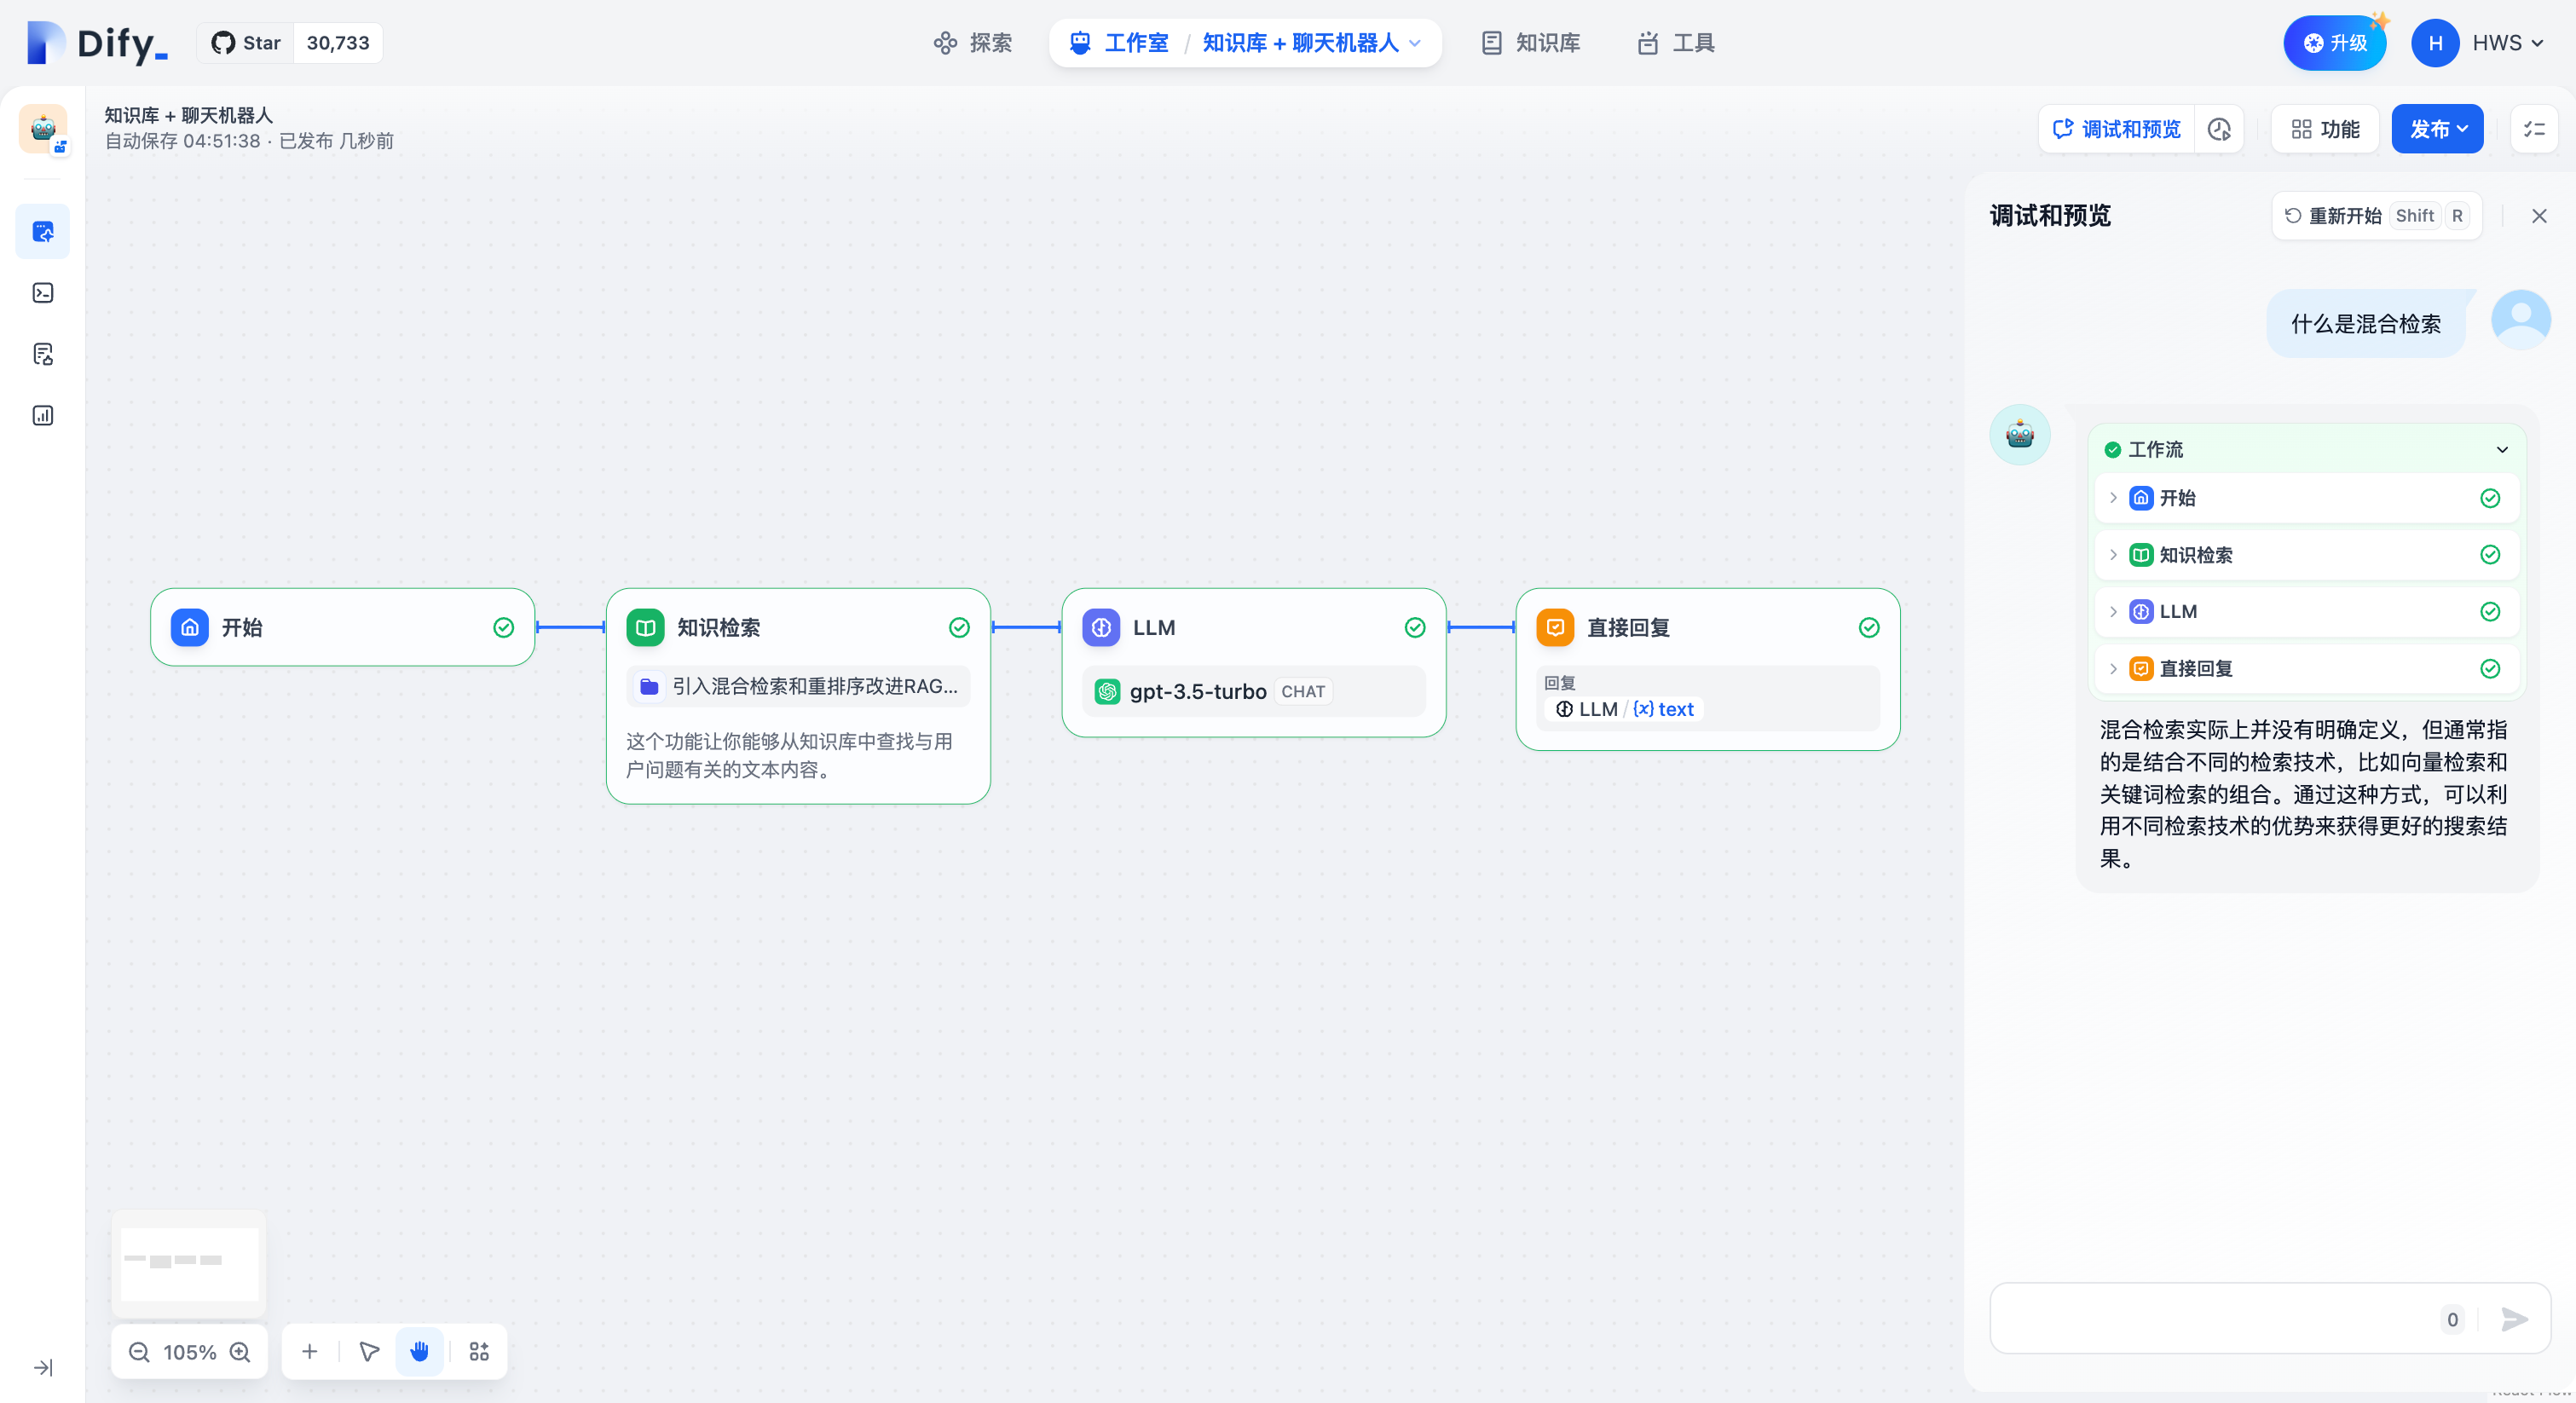Zoom in using the magnifier plus icon
2576x1403 pixels.
click(240, 1352)
